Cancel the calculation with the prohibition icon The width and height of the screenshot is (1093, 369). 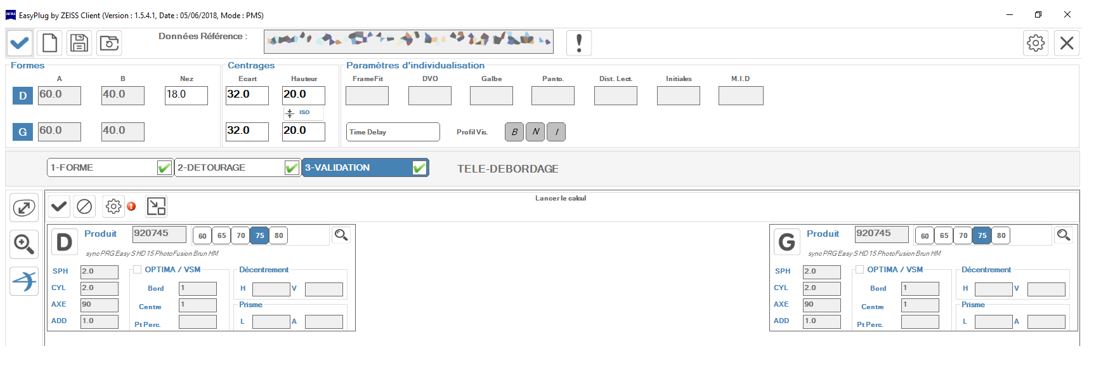(84, 206)
